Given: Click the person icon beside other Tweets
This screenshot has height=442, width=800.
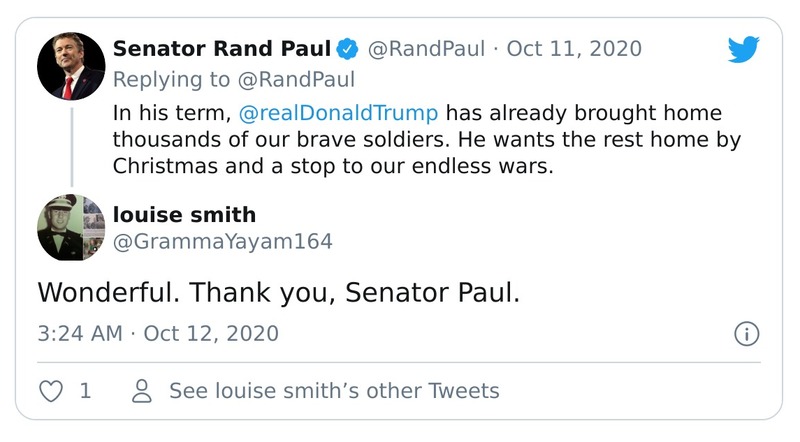Looking at the screenshot, I should pos(143,391).
